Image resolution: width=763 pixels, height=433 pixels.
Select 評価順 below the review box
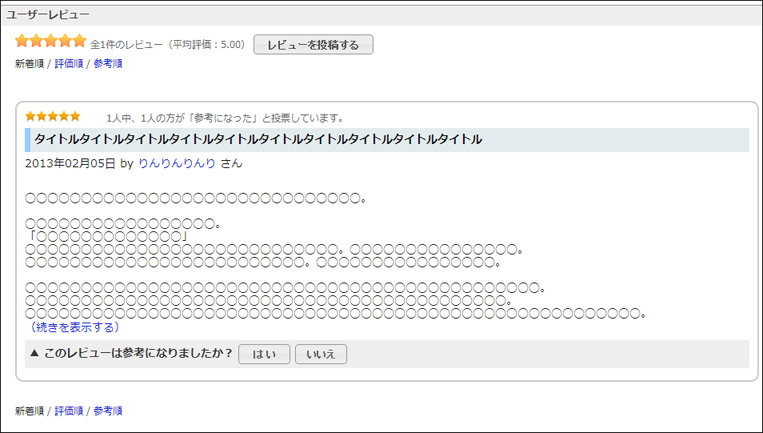pyautogui.click(x=68, y=411)
